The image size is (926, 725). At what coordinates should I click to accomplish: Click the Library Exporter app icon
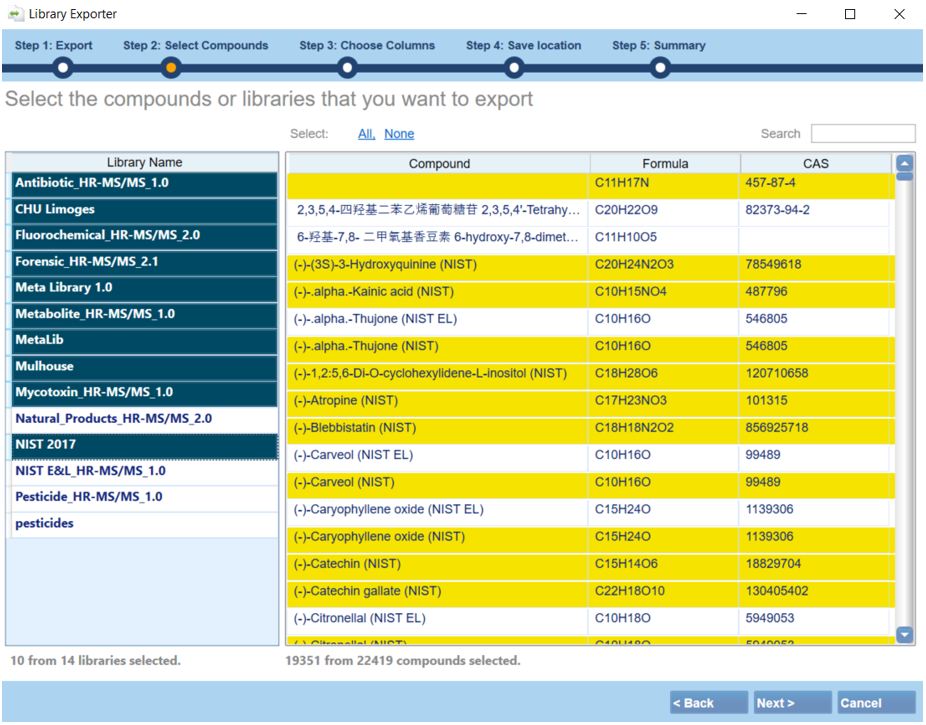pyautogui.click(x=15, y=14)
